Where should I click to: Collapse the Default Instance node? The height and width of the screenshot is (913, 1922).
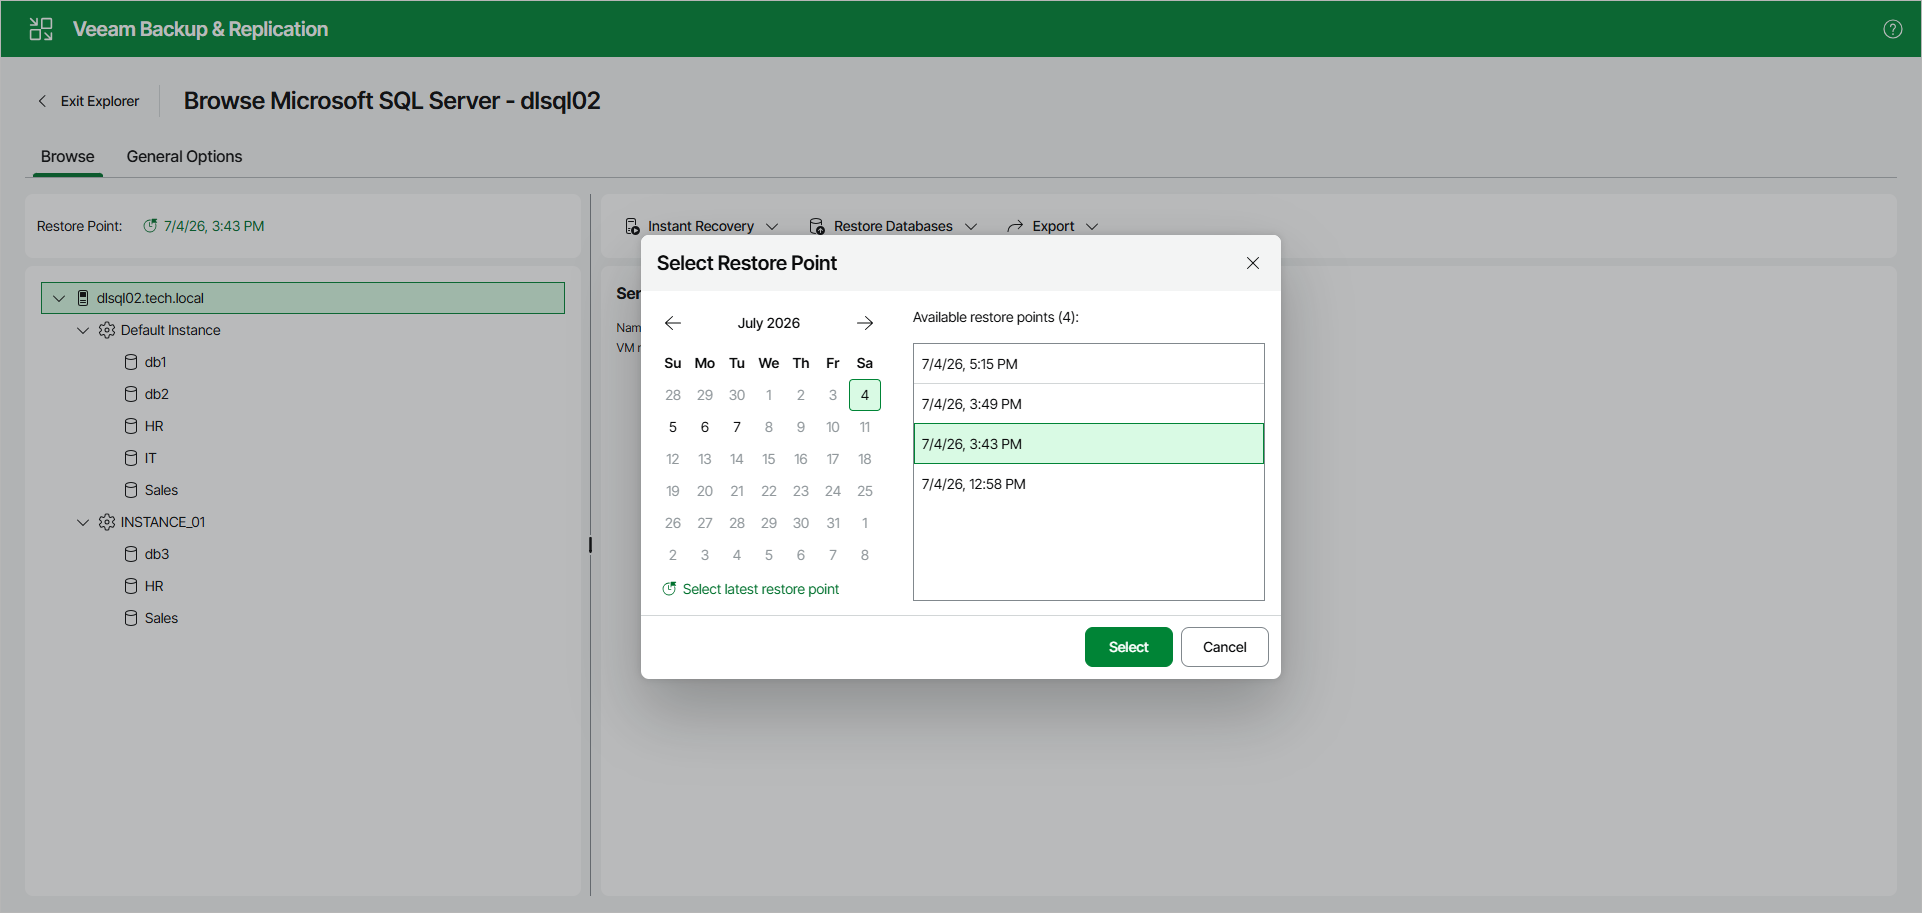83,330
